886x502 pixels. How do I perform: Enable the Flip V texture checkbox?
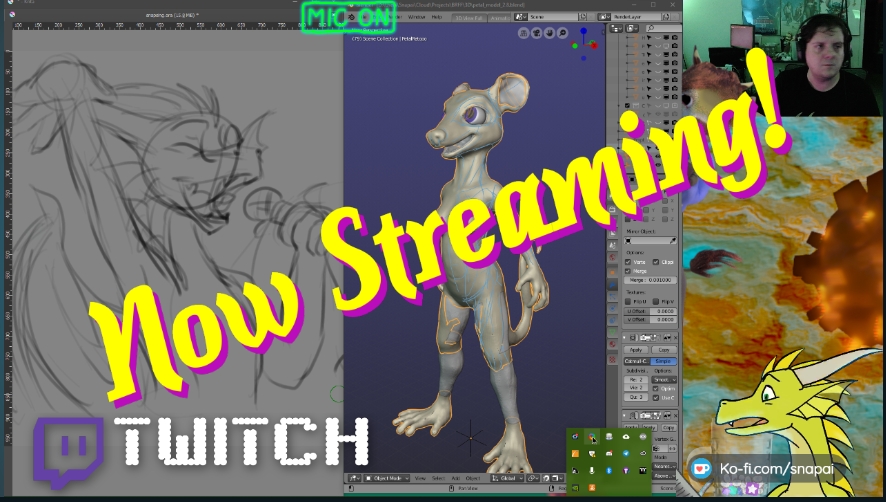tap(656, 301)
